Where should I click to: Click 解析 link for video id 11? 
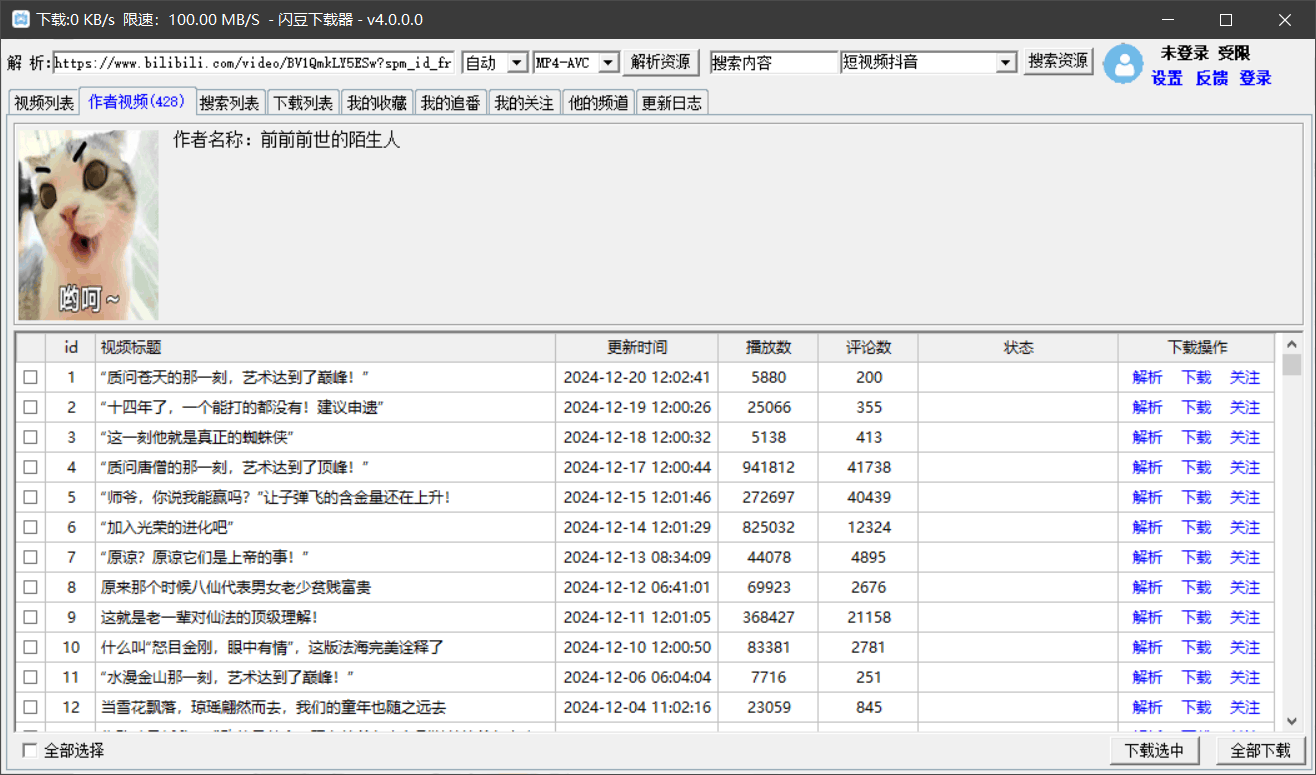pos(1147,678)
